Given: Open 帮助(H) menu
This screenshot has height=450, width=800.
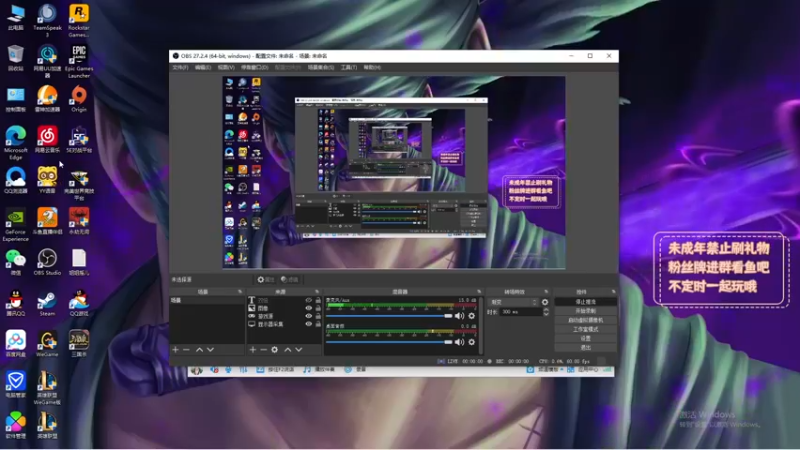Looking at the screenshot, I should [372, 67].
